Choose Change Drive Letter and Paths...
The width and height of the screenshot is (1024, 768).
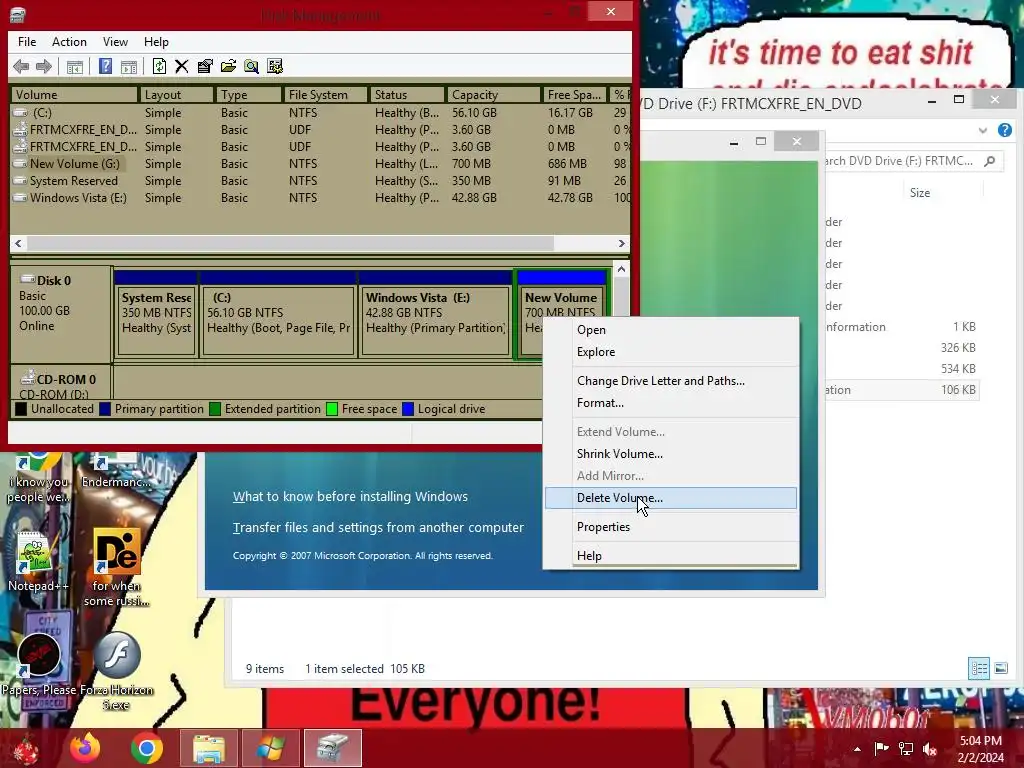click(x=671, y=381)
